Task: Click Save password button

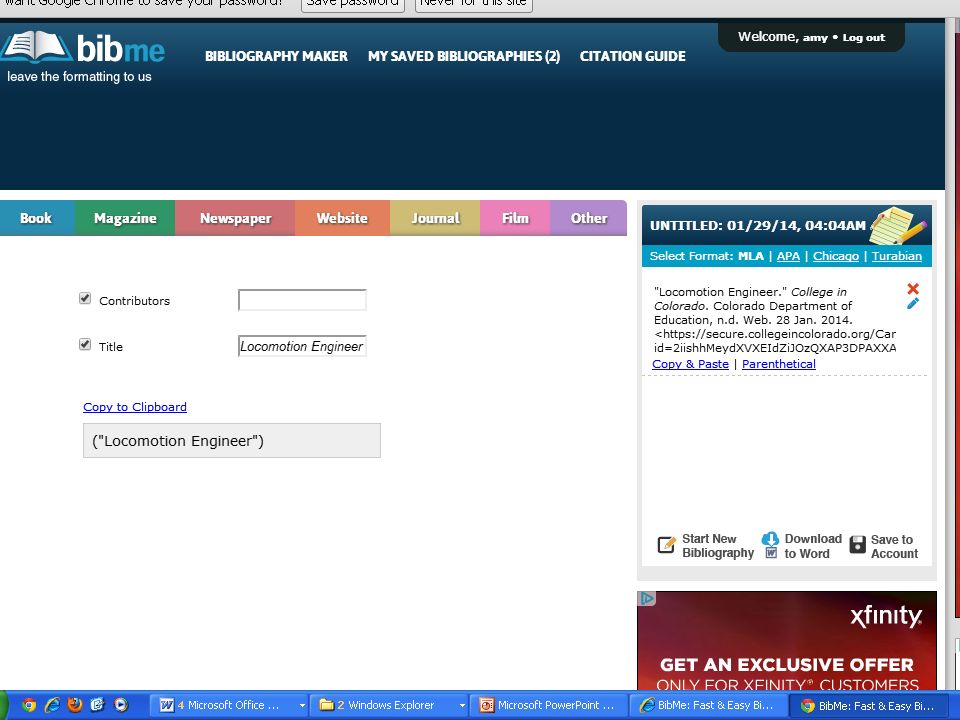Action: click(353, 4)
